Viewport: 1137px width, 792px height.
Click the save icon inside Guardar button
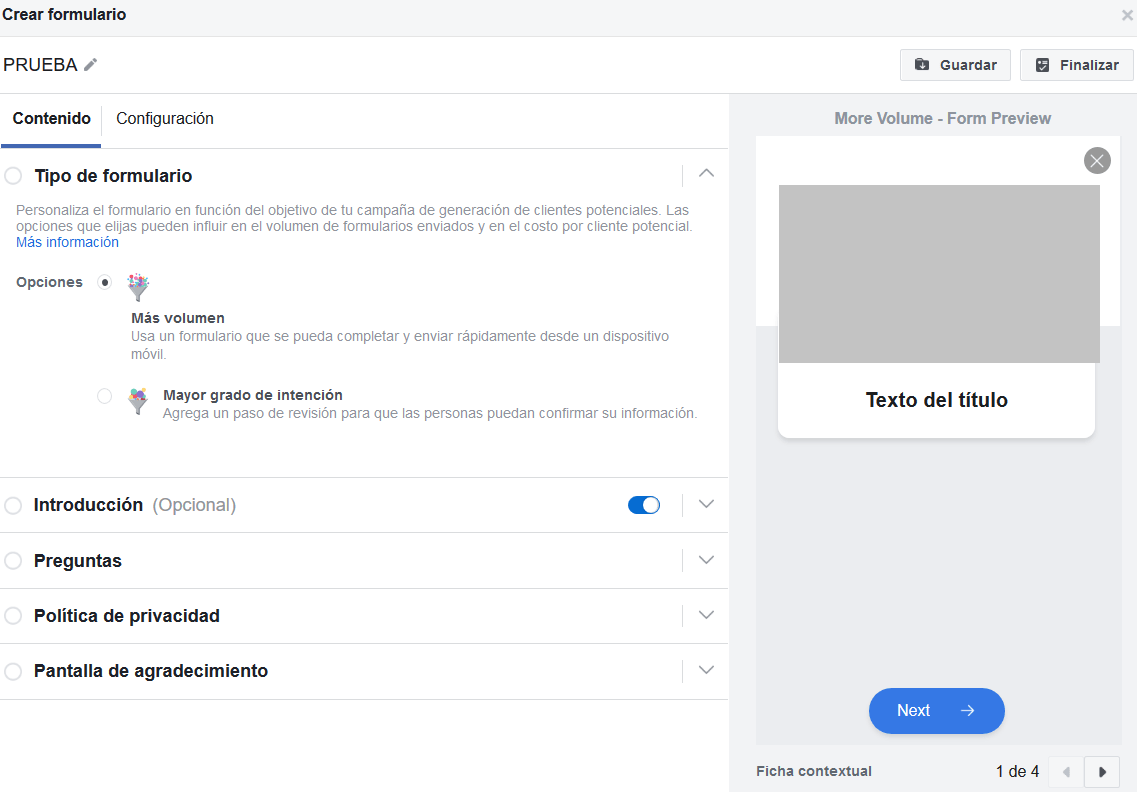[x=923, y=64]
